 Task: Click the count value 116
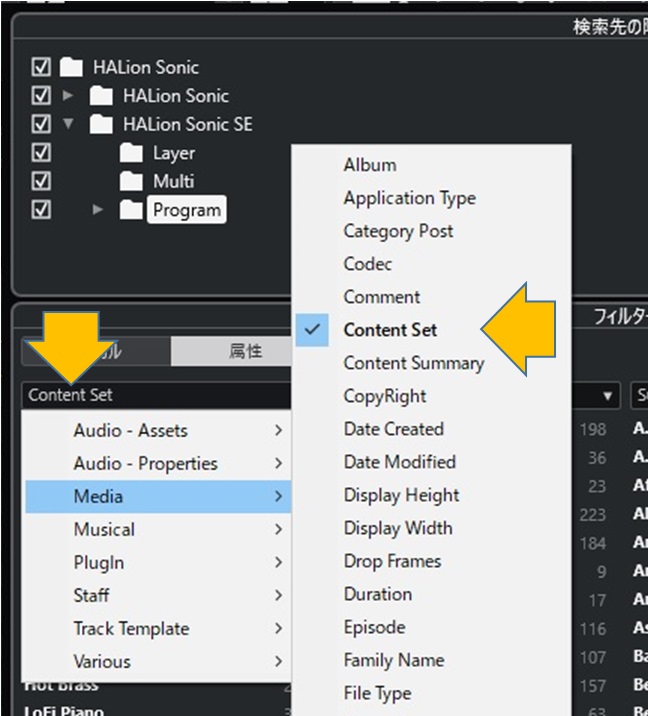[x=593, y=629]
